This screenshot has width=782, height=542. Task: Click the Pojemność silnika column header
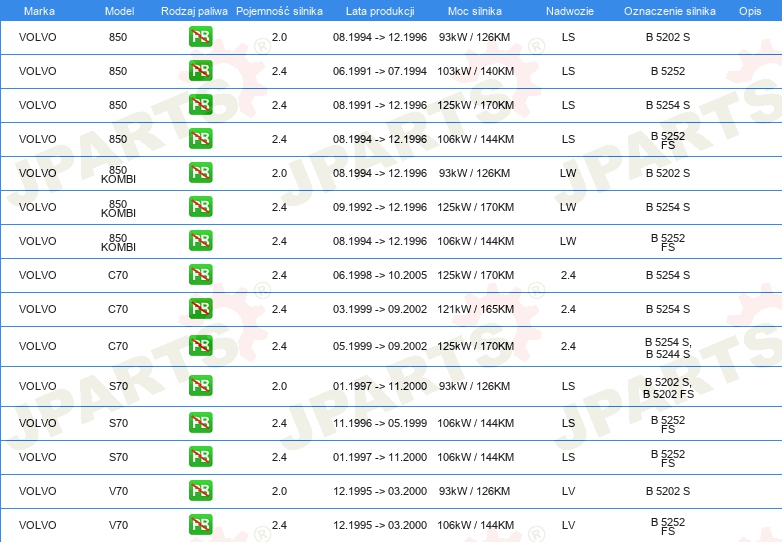click(x=279, y=11)
